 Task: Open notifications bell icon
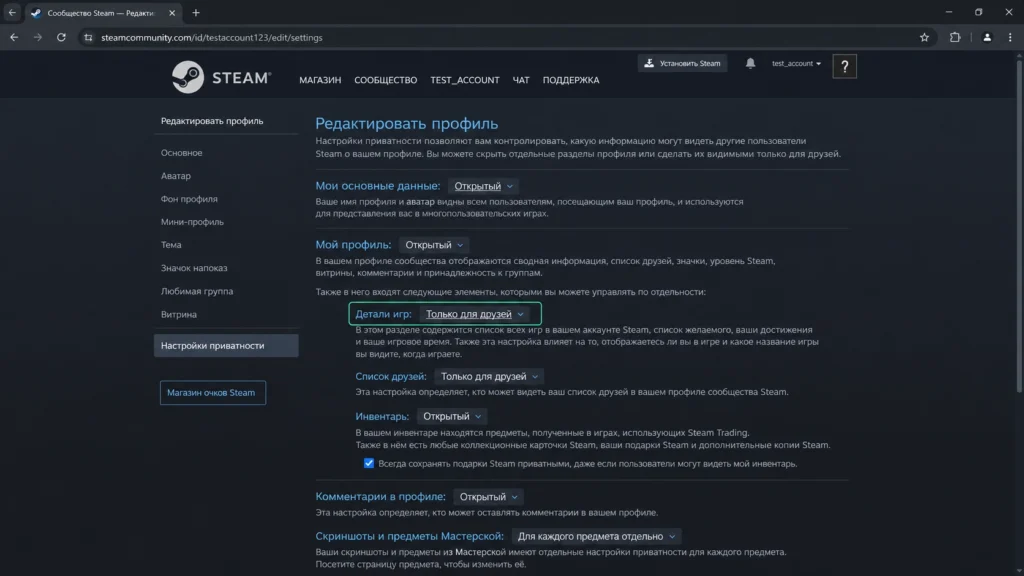pos(750,63)
